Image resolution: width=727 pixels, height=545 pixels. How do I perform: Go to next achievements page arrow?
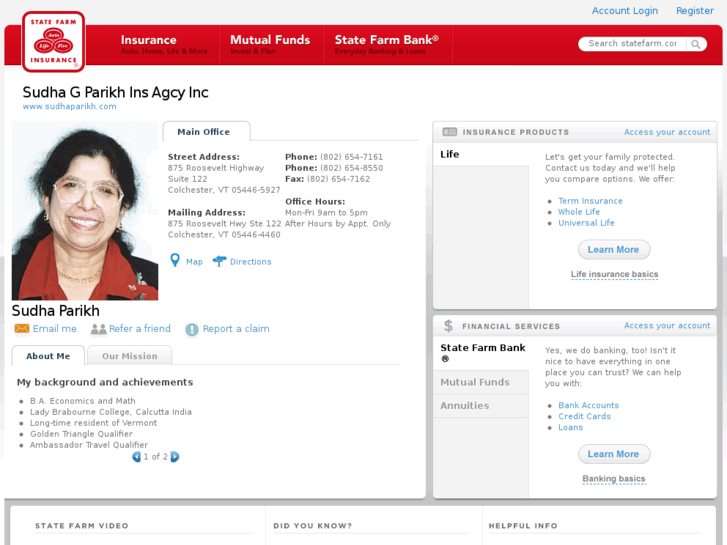point(175,457)
